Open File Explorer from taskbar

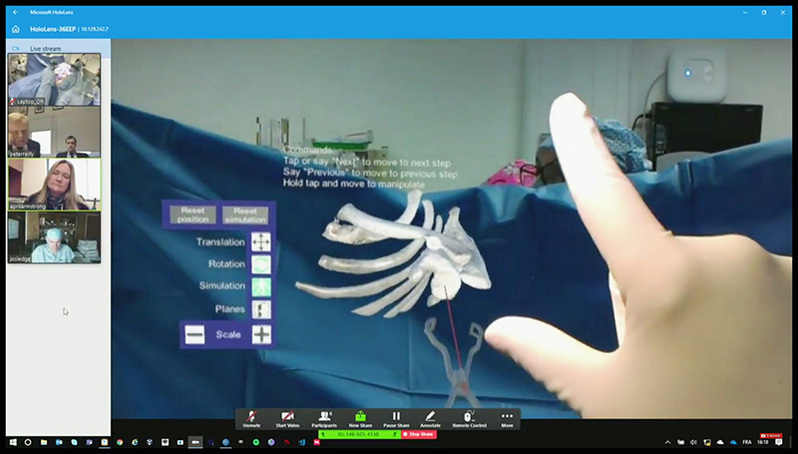44,443
